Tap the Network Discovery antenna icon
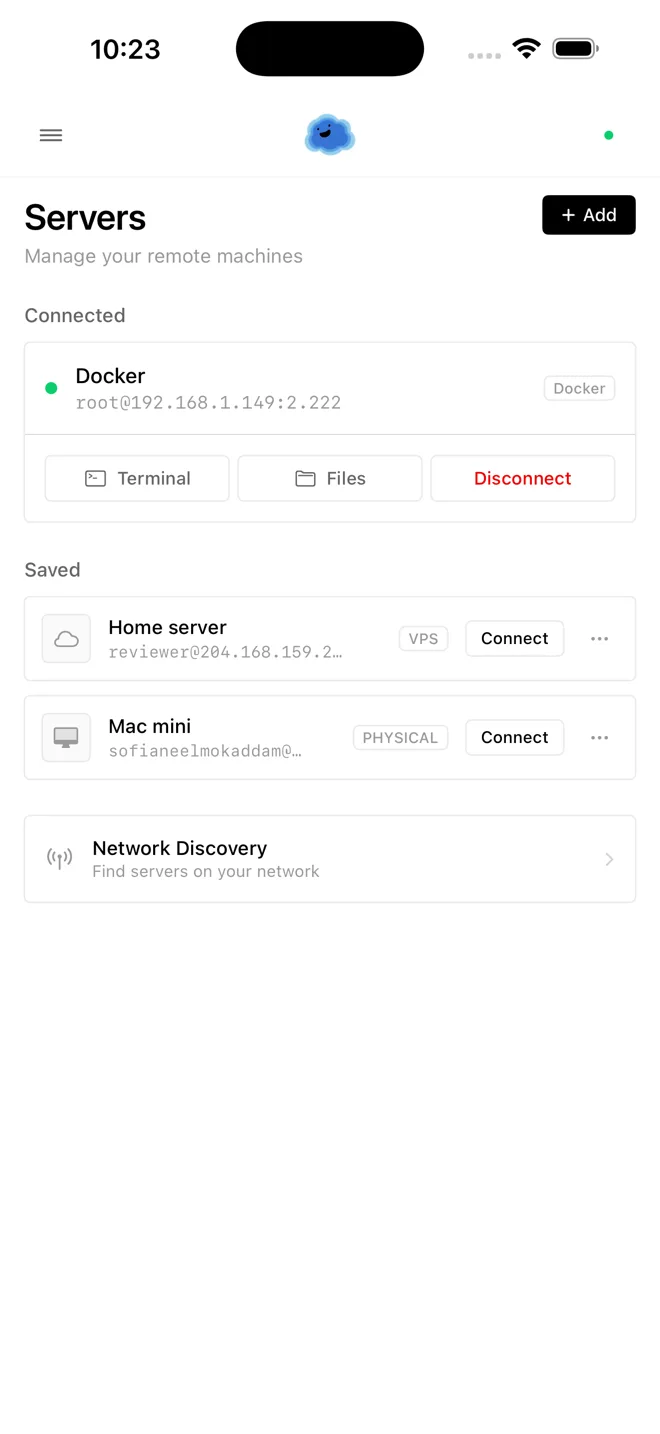This screenshot has width=660, height=1434. tap(60, 859)
